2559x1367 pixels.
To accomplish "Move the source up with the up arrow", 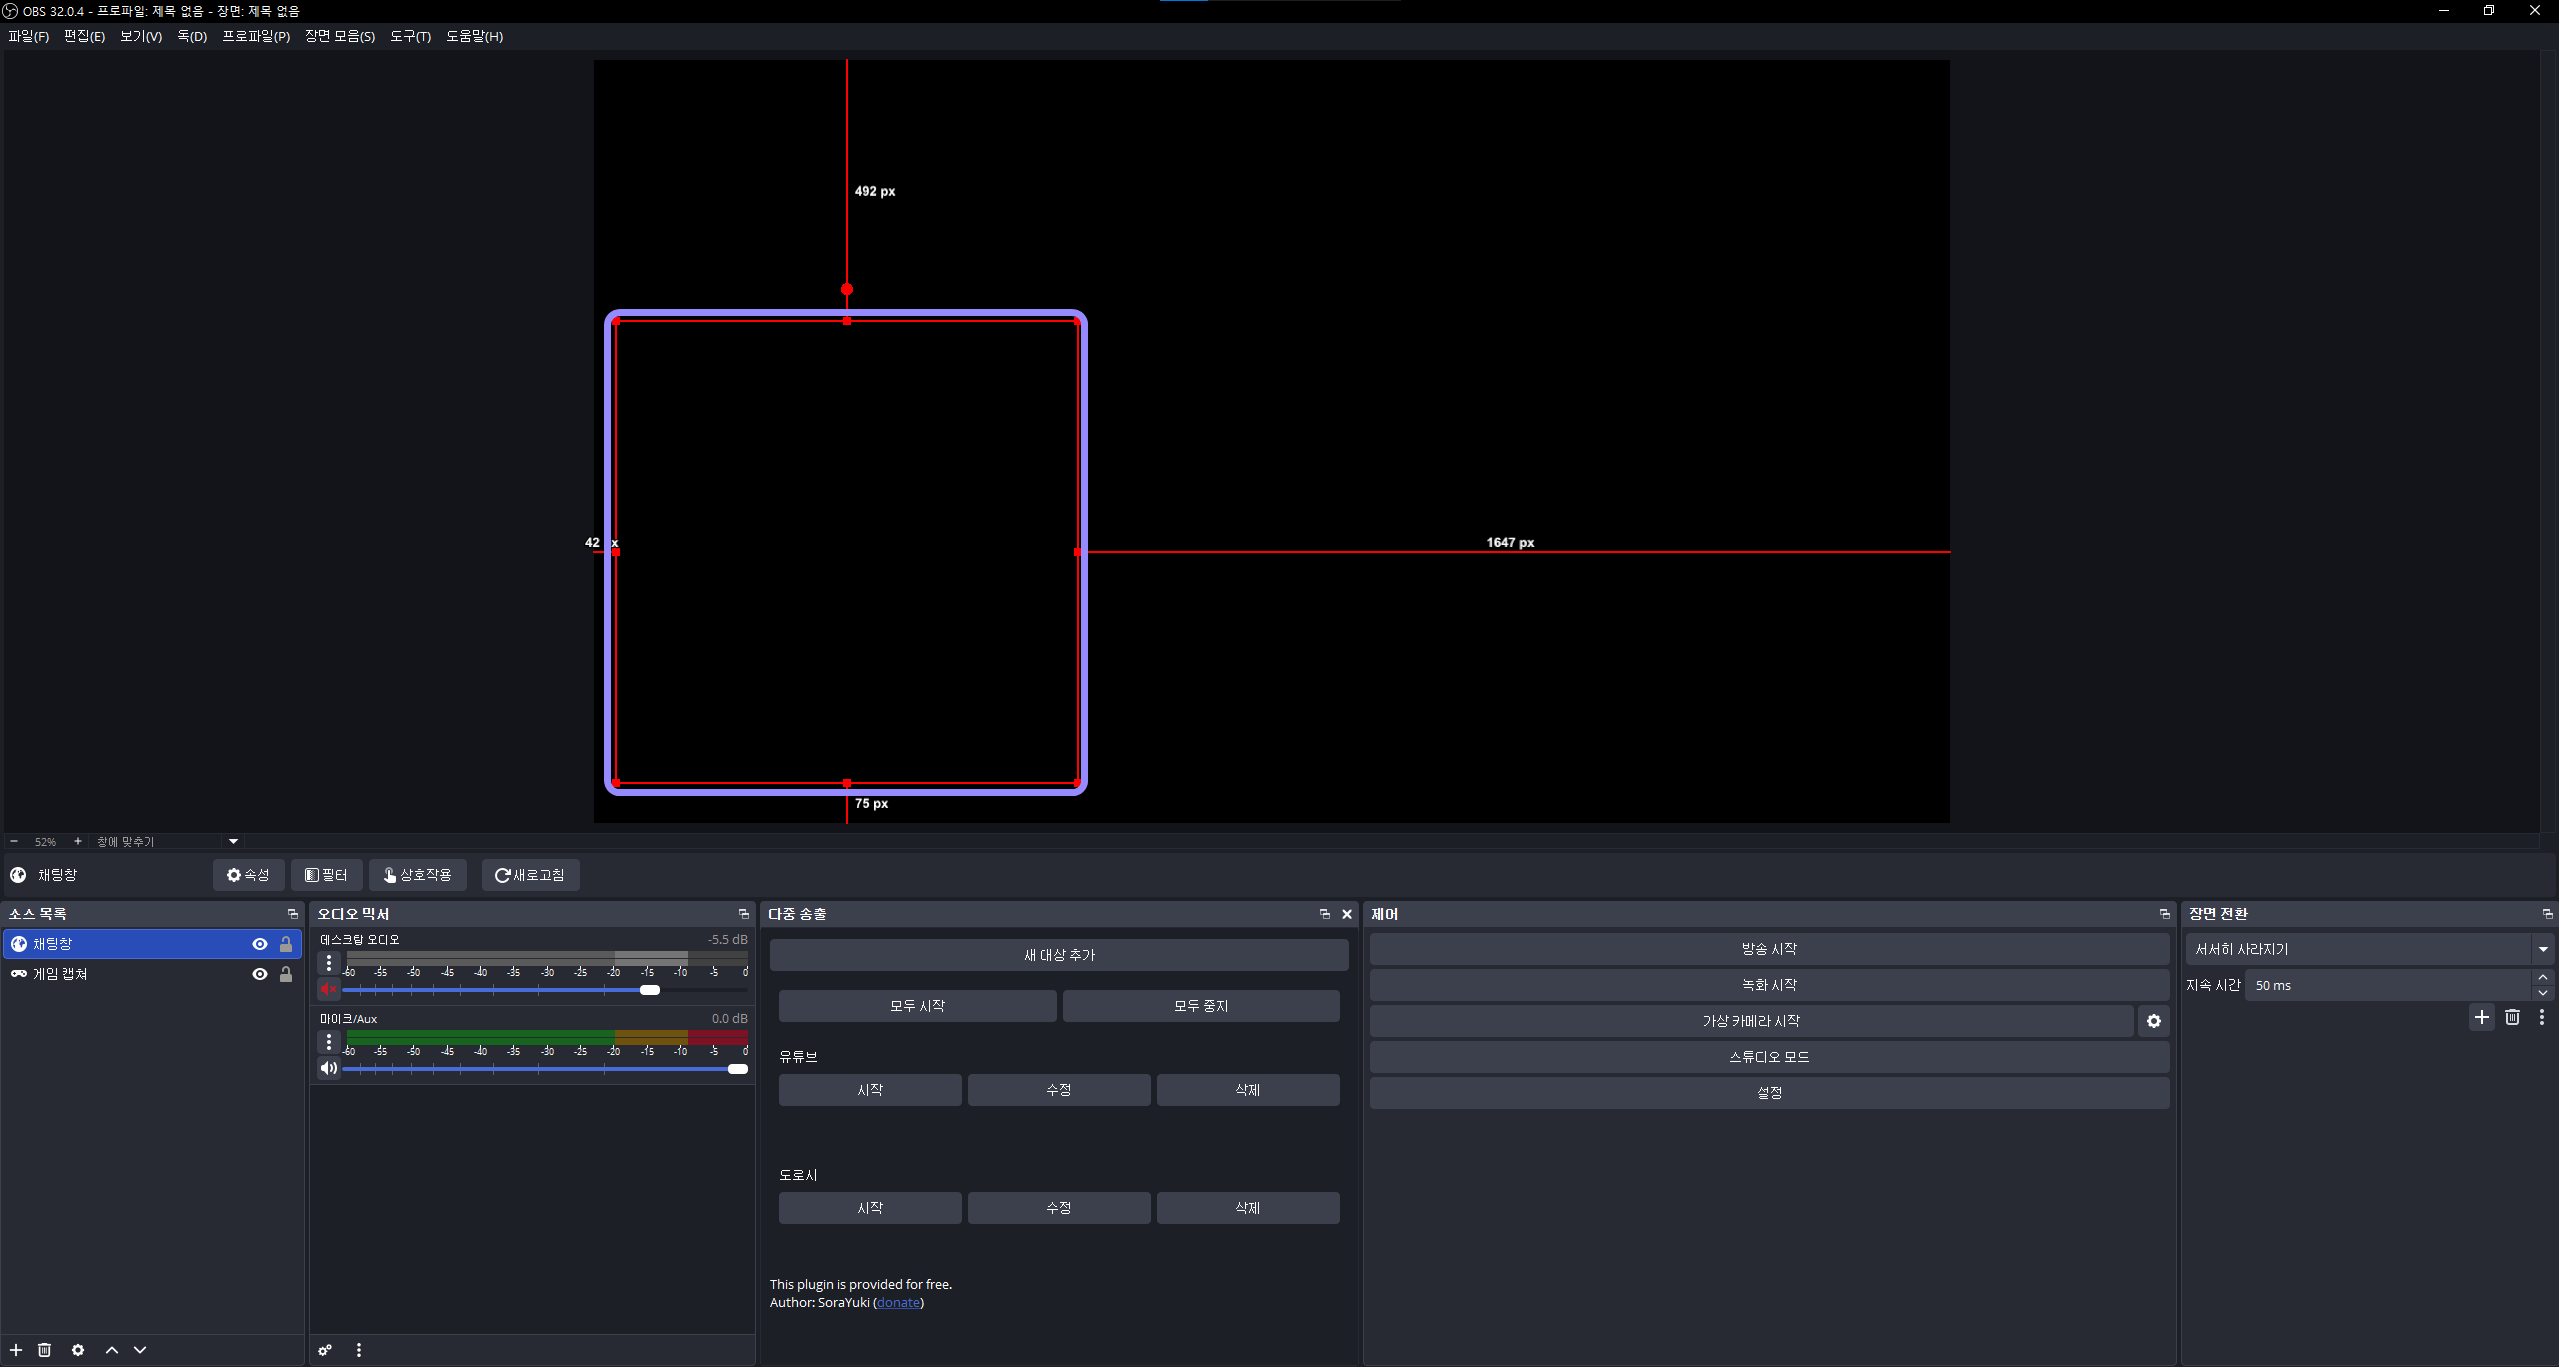I will coord(112,1350).
